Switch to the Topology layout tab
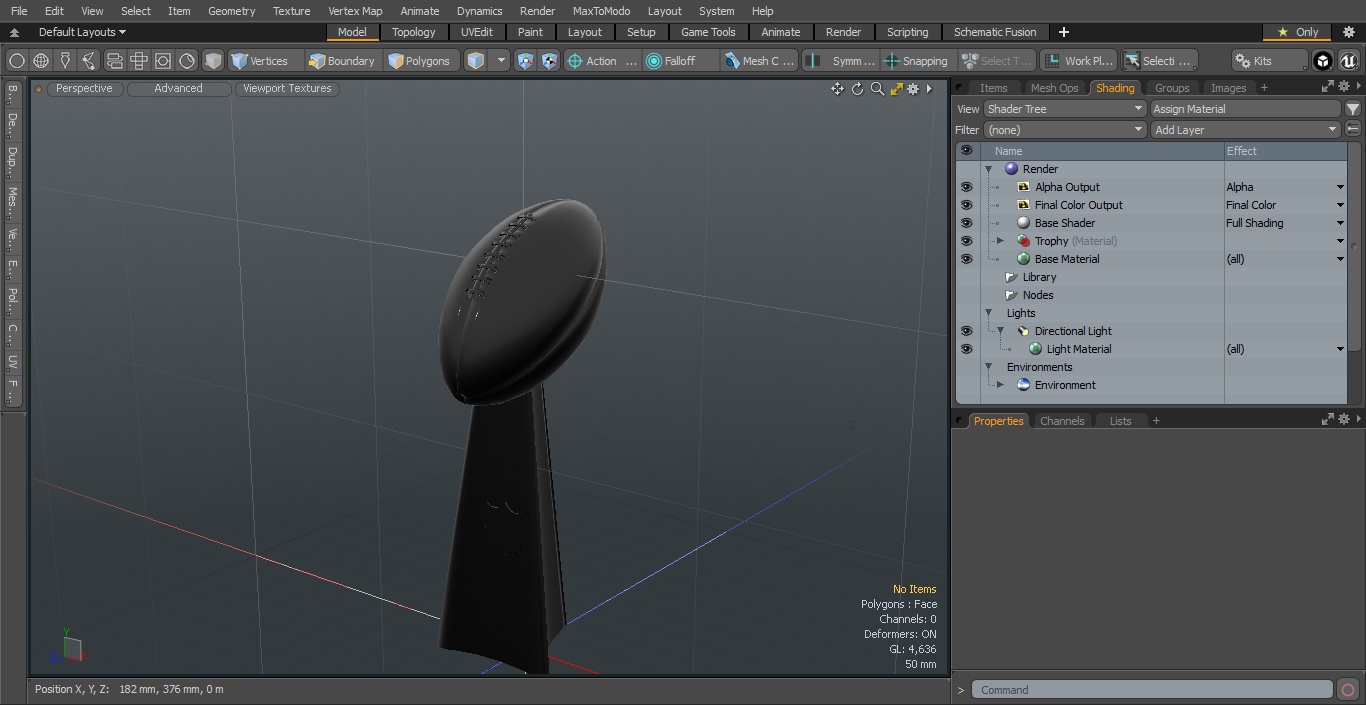Screen dimensions: 1366x705 [x=413, y=32]
